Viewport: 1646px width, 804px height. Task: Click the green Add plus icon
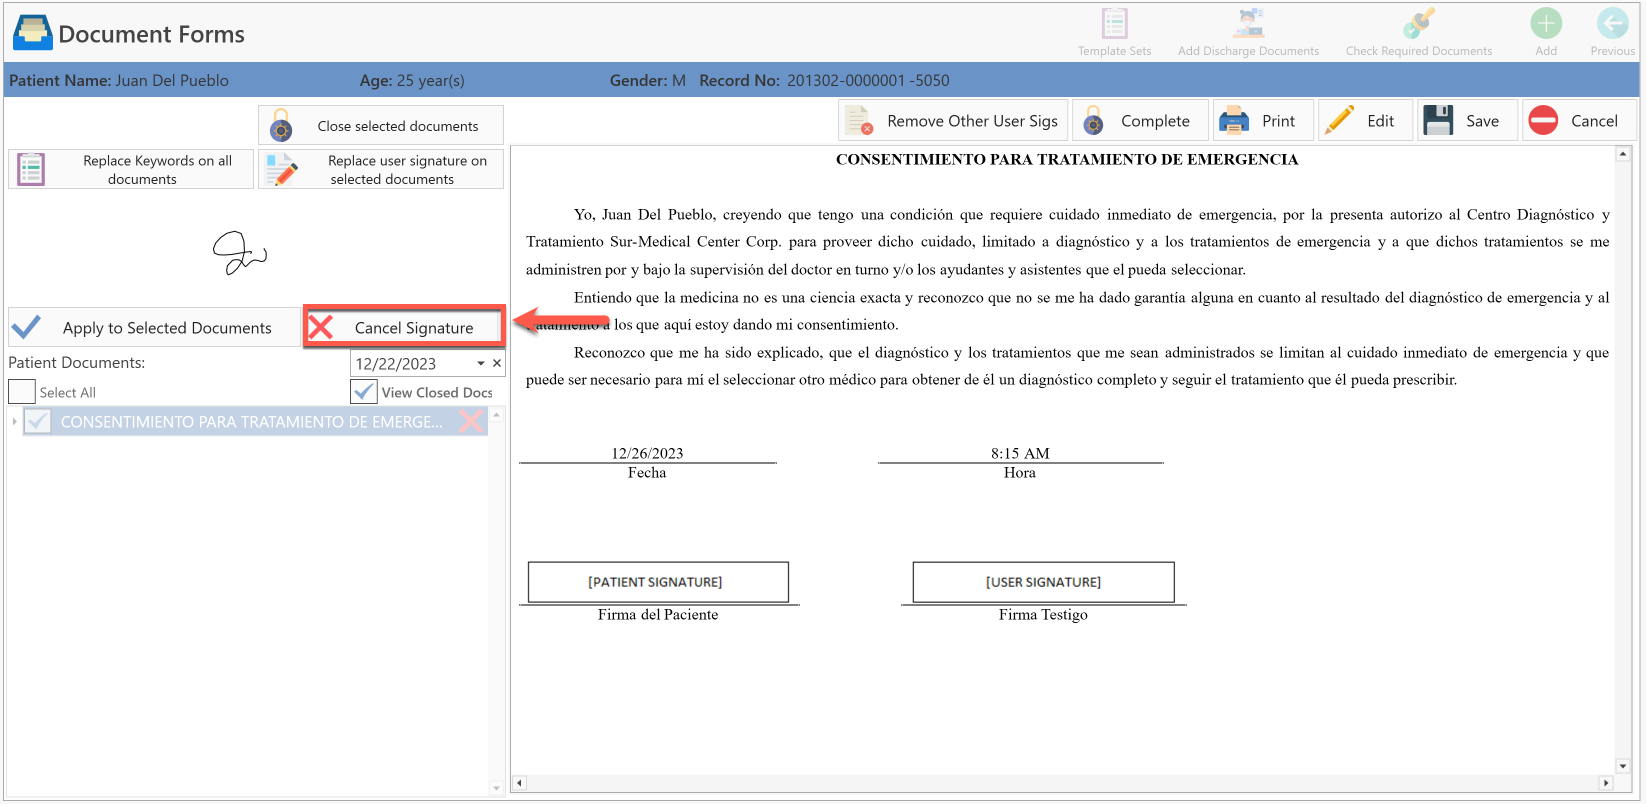(1546, 24)
